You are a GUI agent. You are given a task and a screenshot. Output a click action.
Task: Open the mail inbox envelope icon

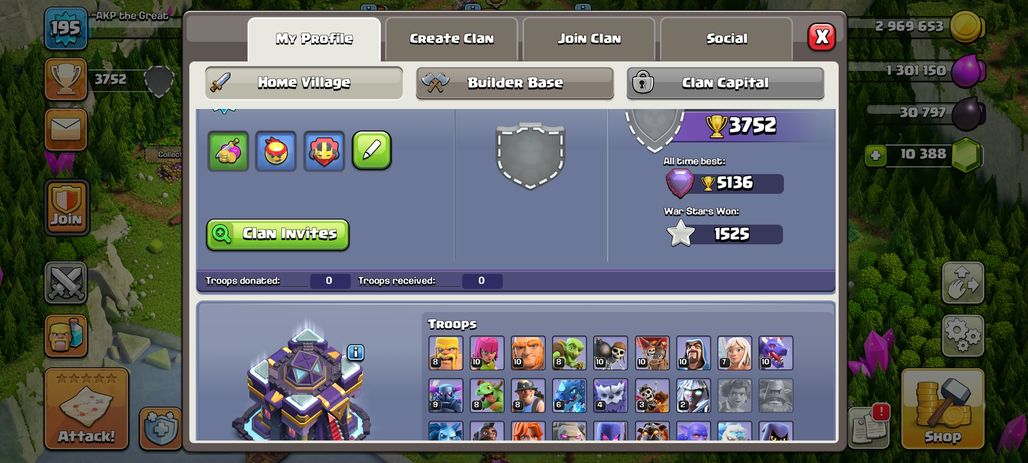tap(66, 130)
